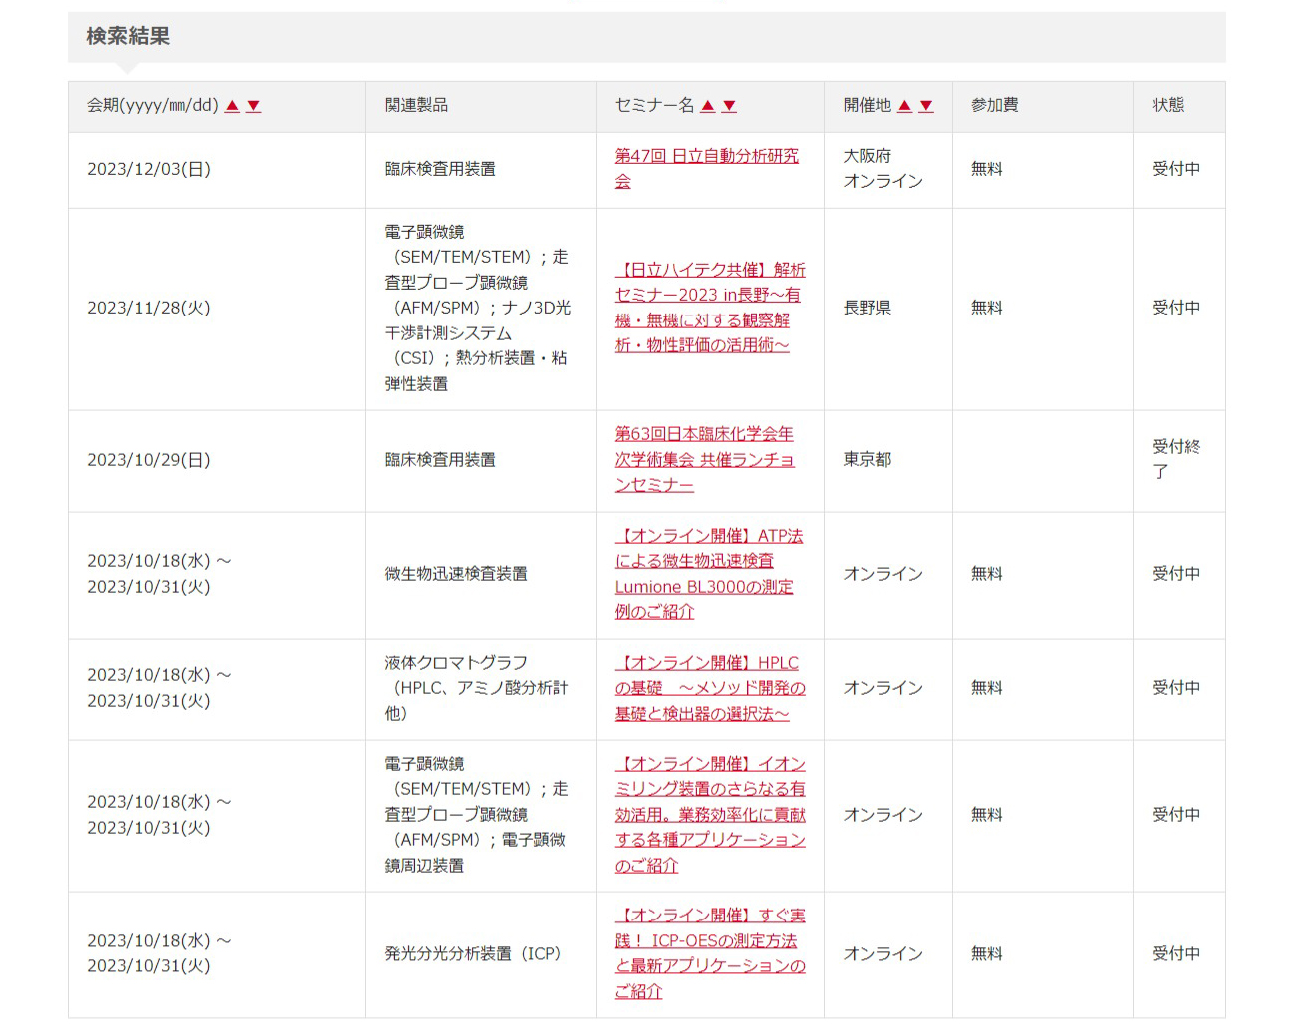Viewport: 1300px width, 1036px height.
Task: Open ATP法による微生物迅速検査 Lumione BL3000 link
Action: [x=709, y=574]
